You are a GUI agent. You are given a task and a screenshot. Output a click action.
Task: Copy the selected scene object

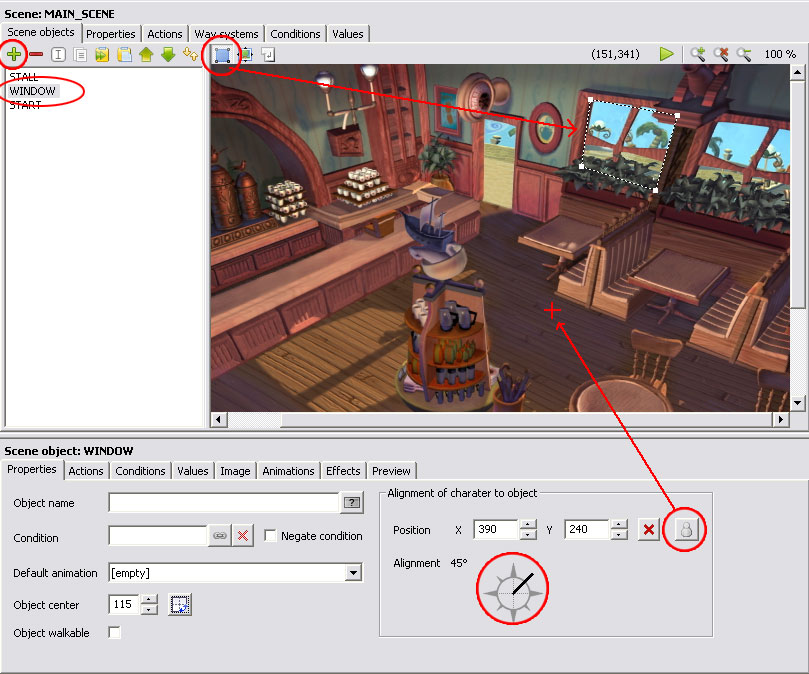pyautogui.click(x=80, y=54)
